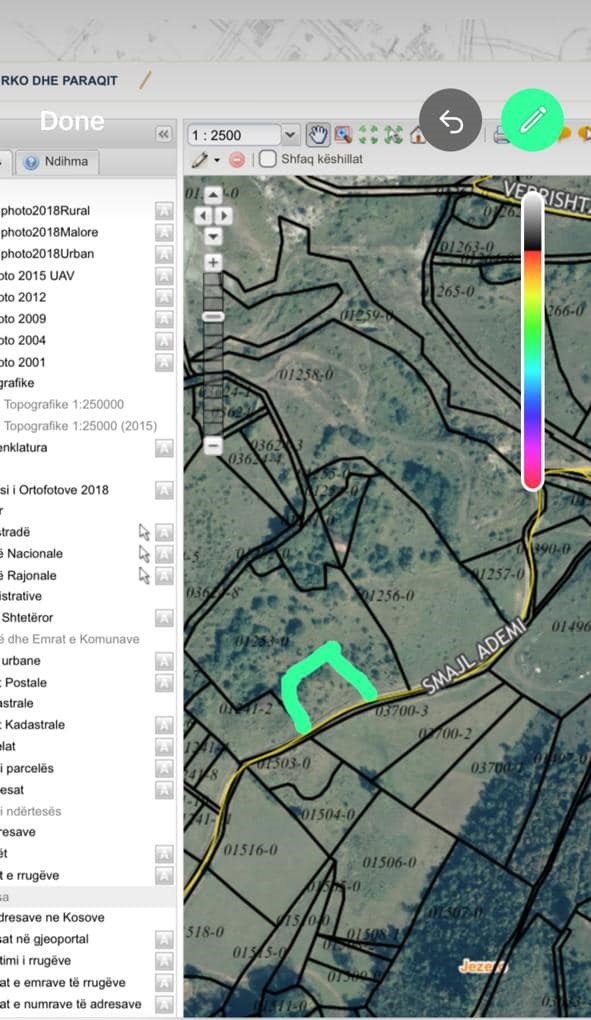Click the A icon beside photo2018Rural

click(164, 211)
